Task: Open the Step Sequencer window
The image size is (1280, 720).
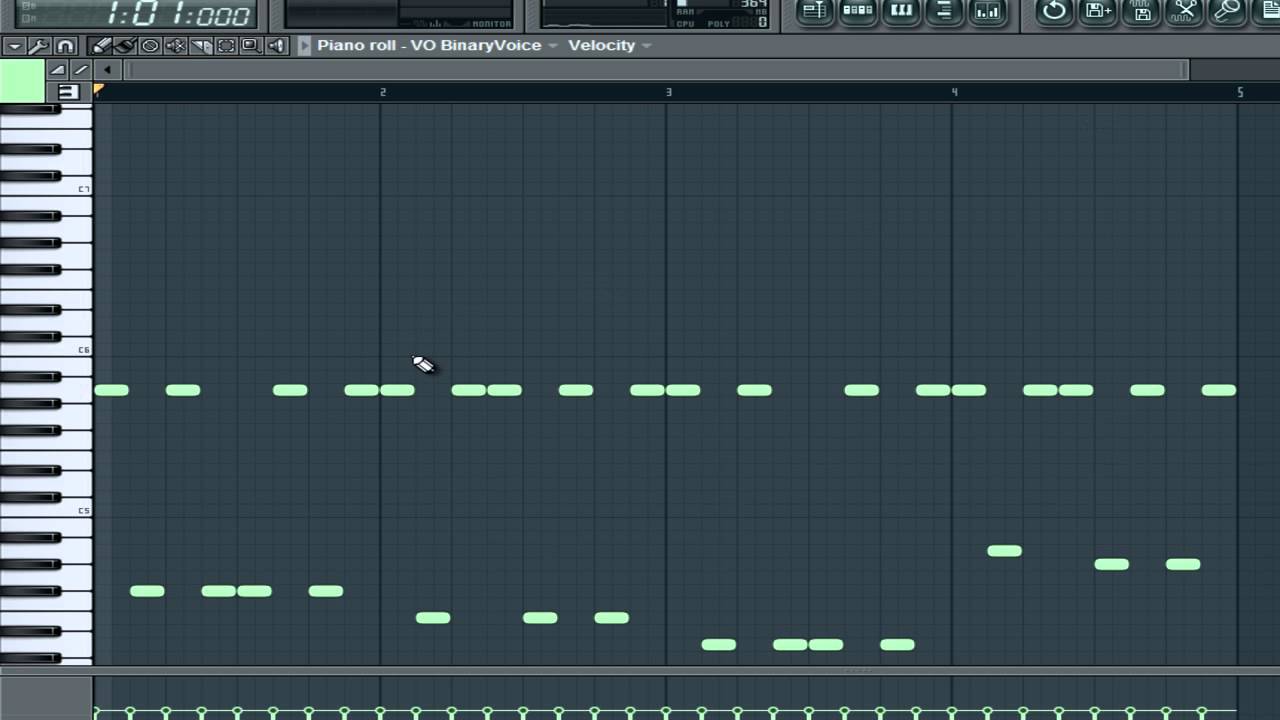Action: (858, 11)
